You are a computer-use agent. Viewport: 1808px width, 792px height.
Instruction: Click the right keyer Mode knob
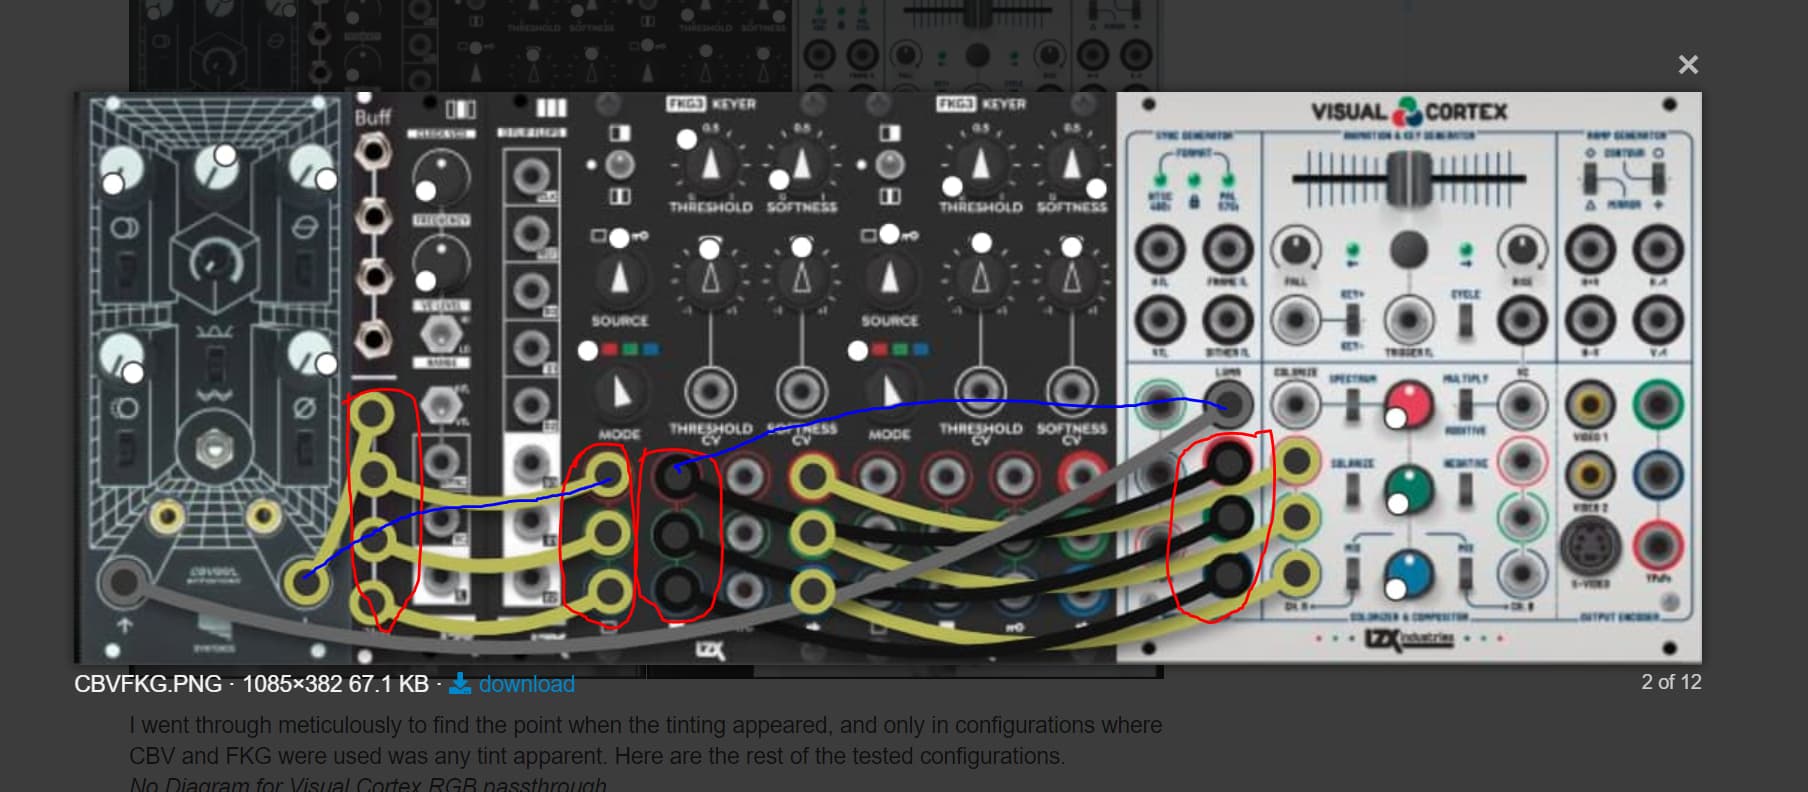(x=890, y=391)
